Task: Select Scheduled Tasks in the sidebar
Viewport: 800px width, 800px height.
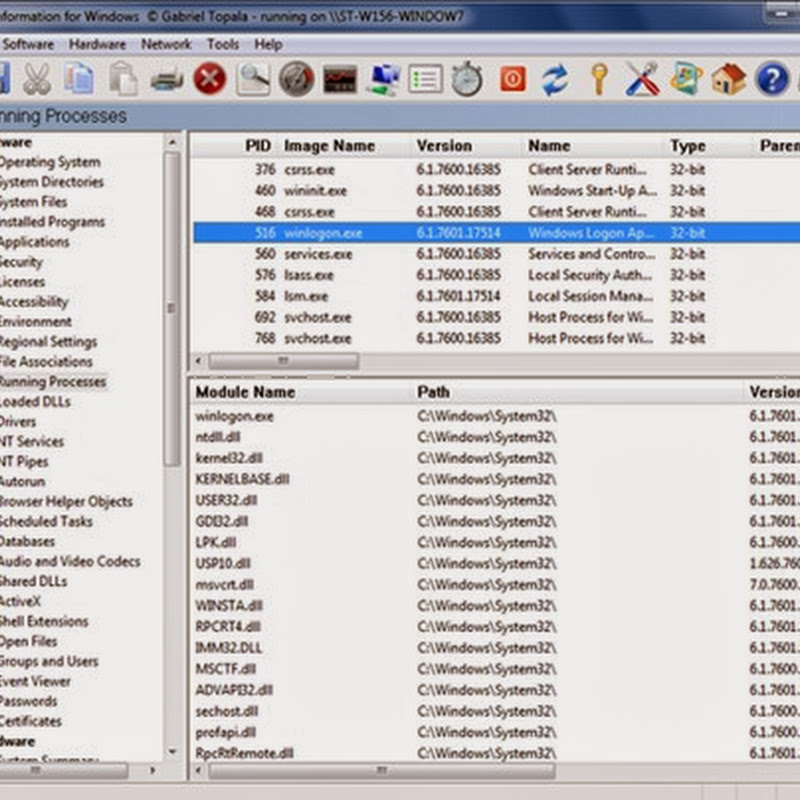Action: coord(45,521)
